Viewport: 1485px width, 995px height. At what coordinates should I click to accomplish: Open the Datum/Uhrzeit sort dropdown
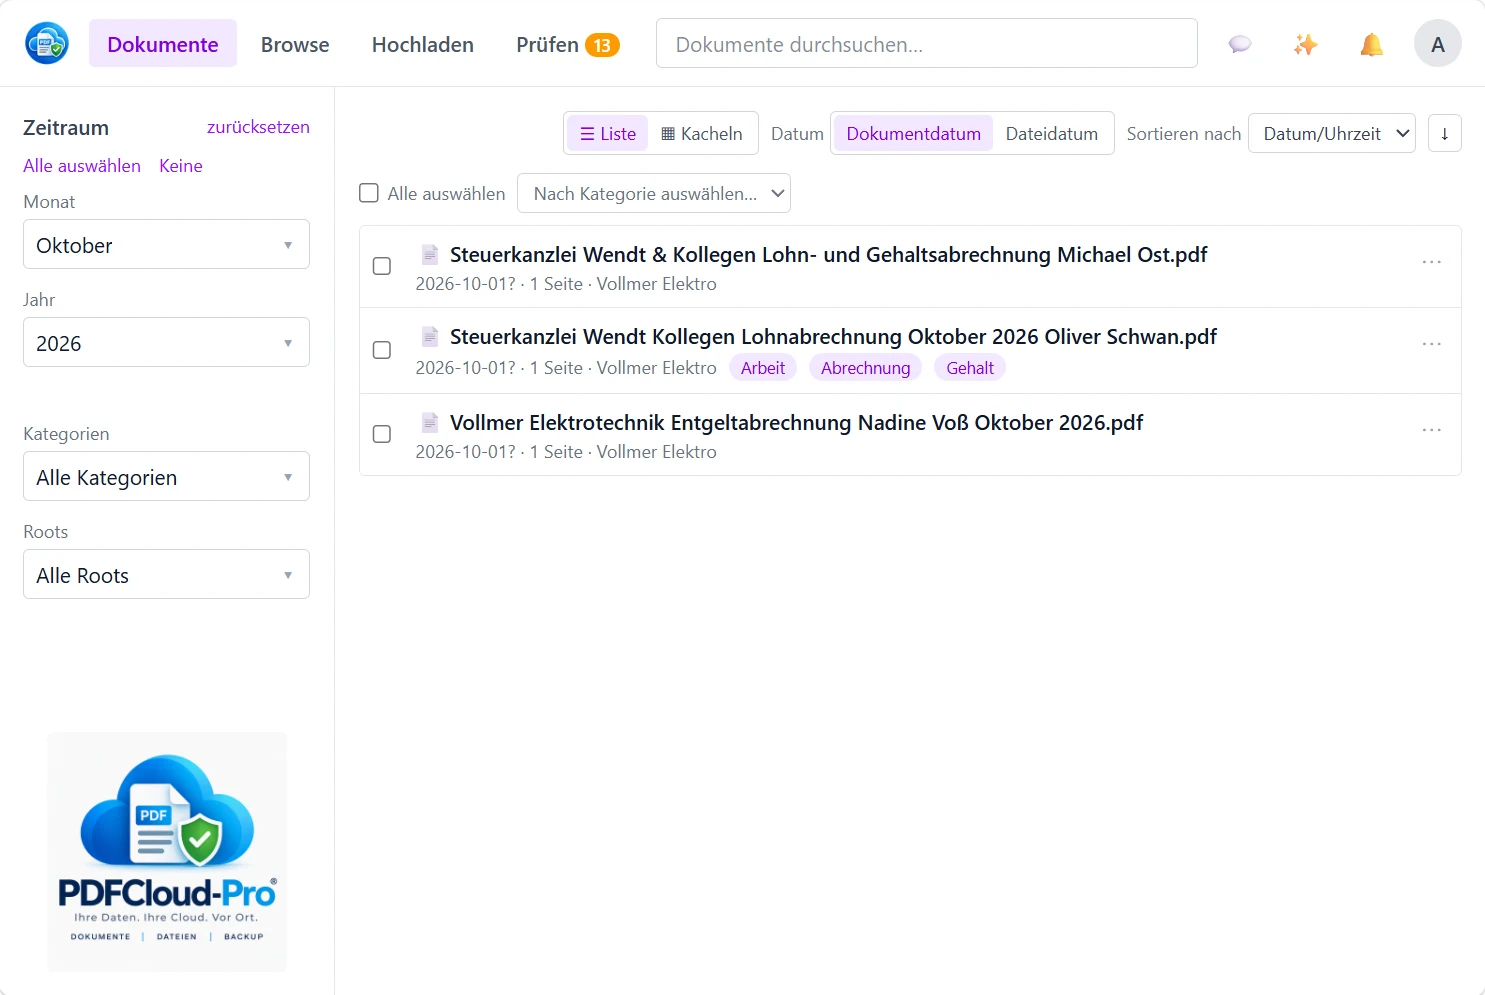coord(1332,133)
